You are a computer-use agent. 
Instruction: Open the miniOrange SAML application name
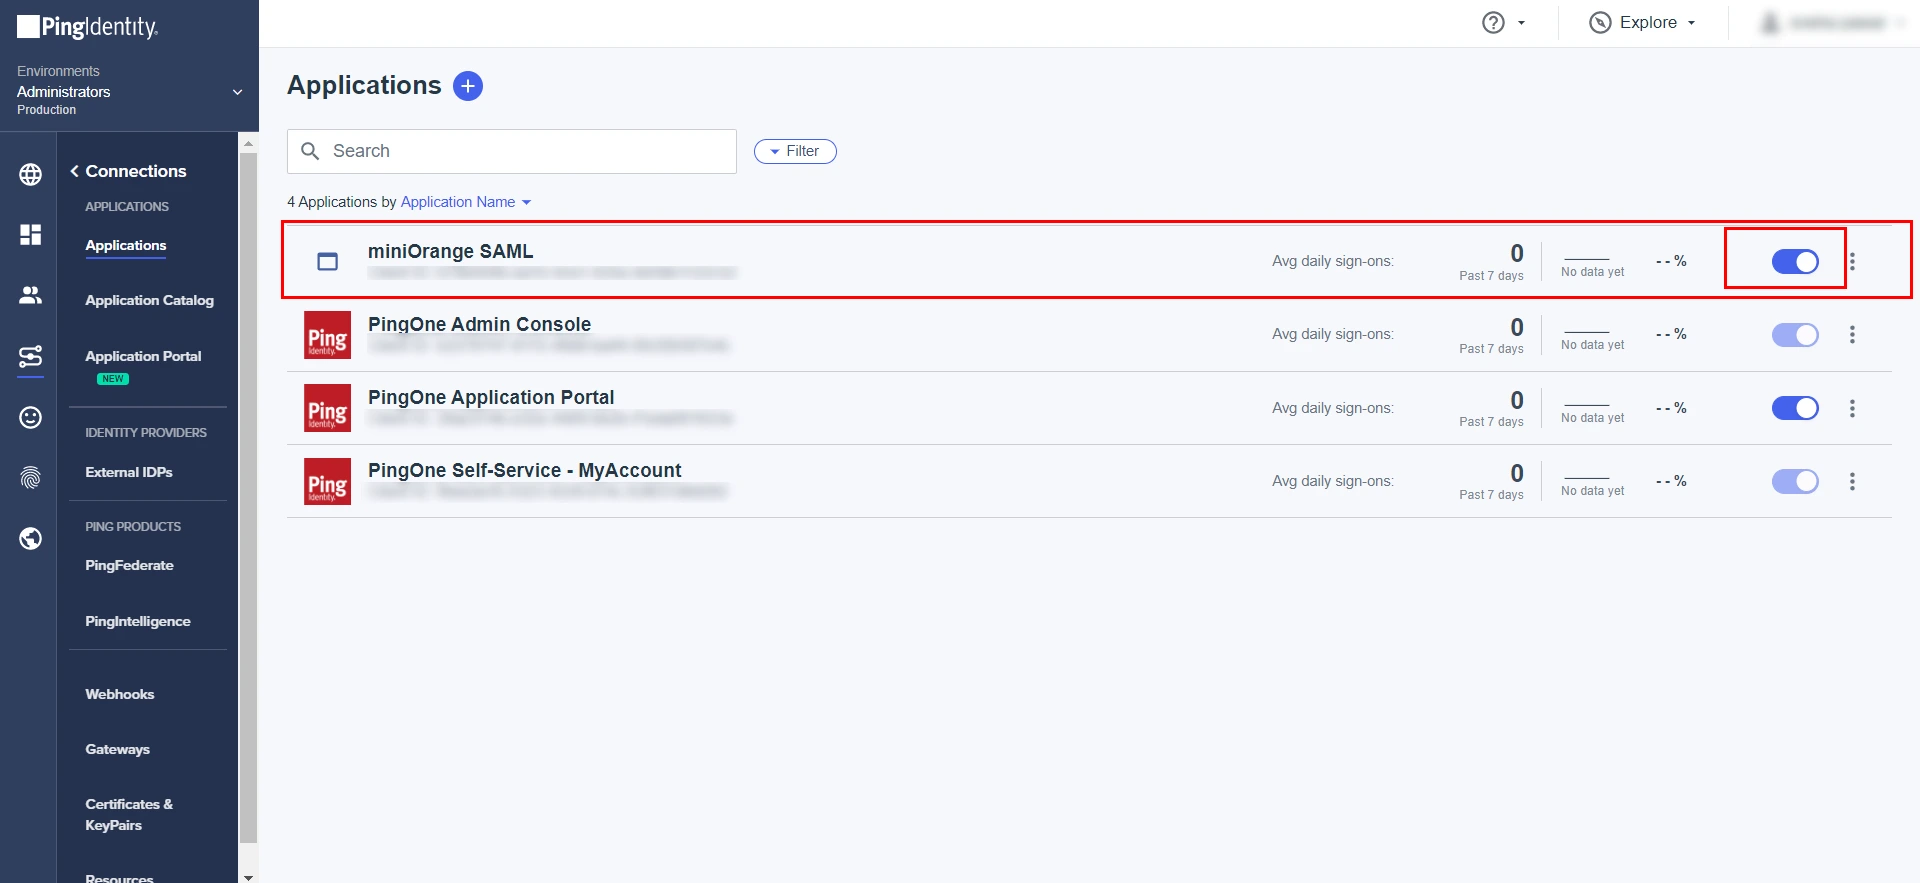point(451,251)
